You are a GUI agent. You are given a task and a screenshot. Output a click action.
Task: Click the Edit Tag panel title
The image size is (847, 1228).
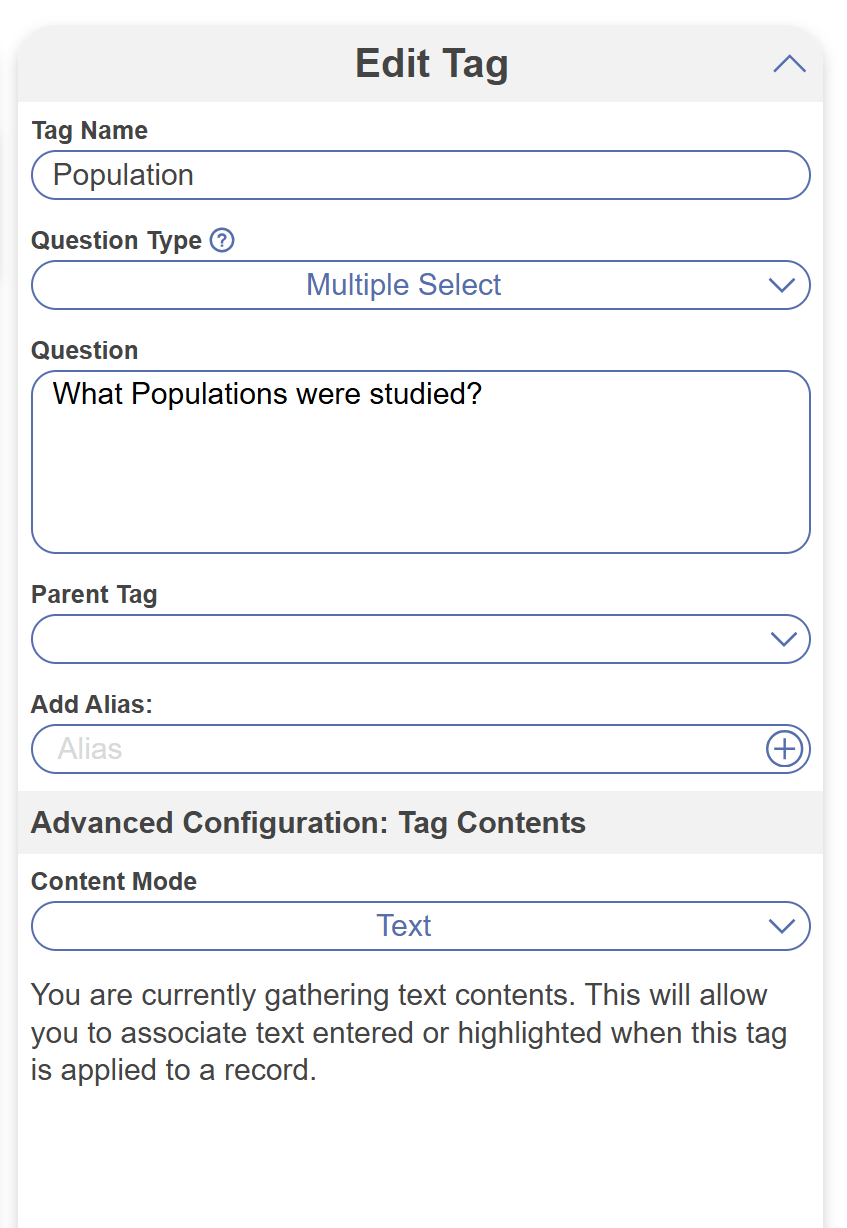click(x=431, y=65)
